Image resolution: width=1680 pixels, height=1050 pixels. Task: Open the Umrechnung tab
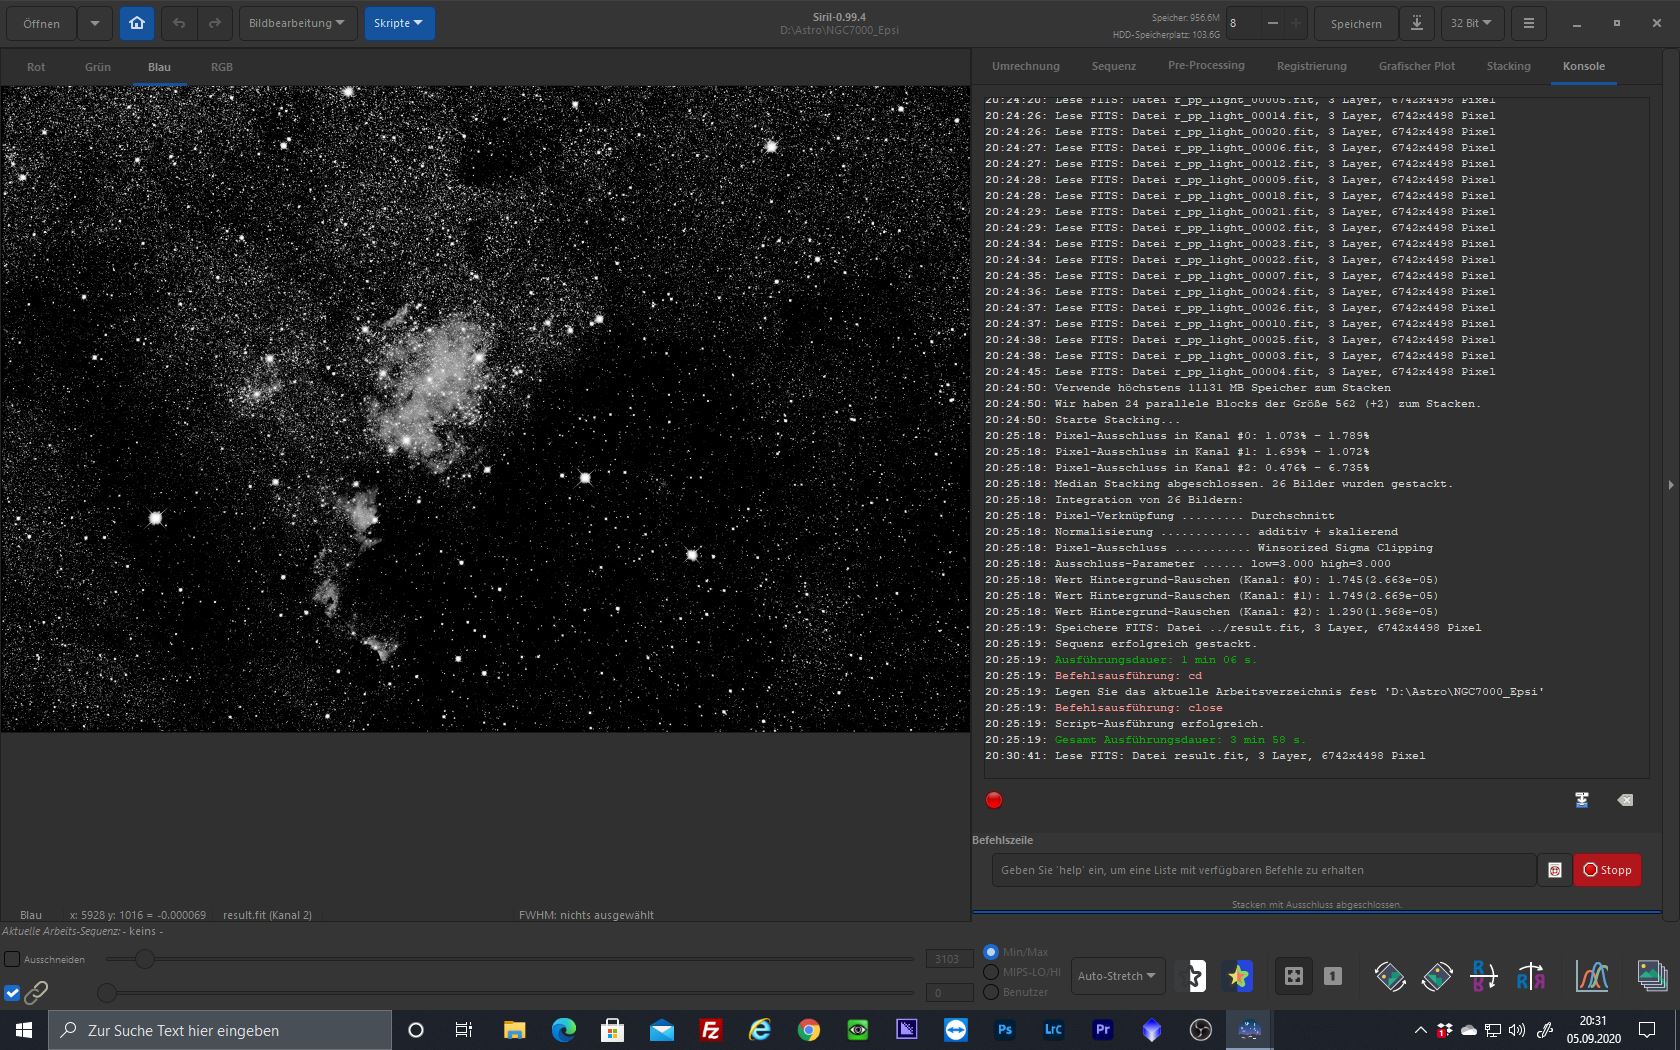point(1026,66)
